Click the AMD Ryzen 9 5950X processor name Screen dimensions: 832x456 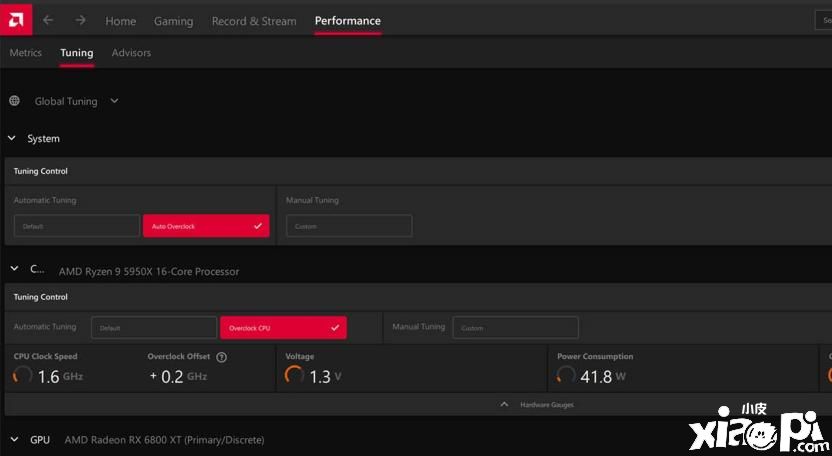click(149, 271)
